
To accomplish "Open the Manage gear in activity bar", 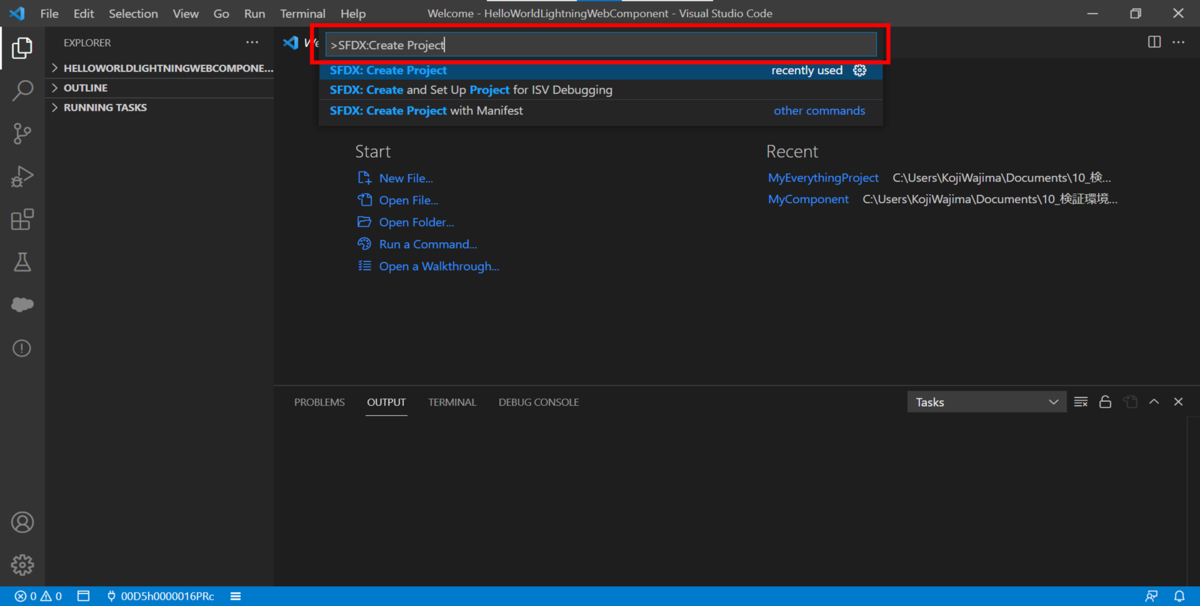I will pos(22,565).
